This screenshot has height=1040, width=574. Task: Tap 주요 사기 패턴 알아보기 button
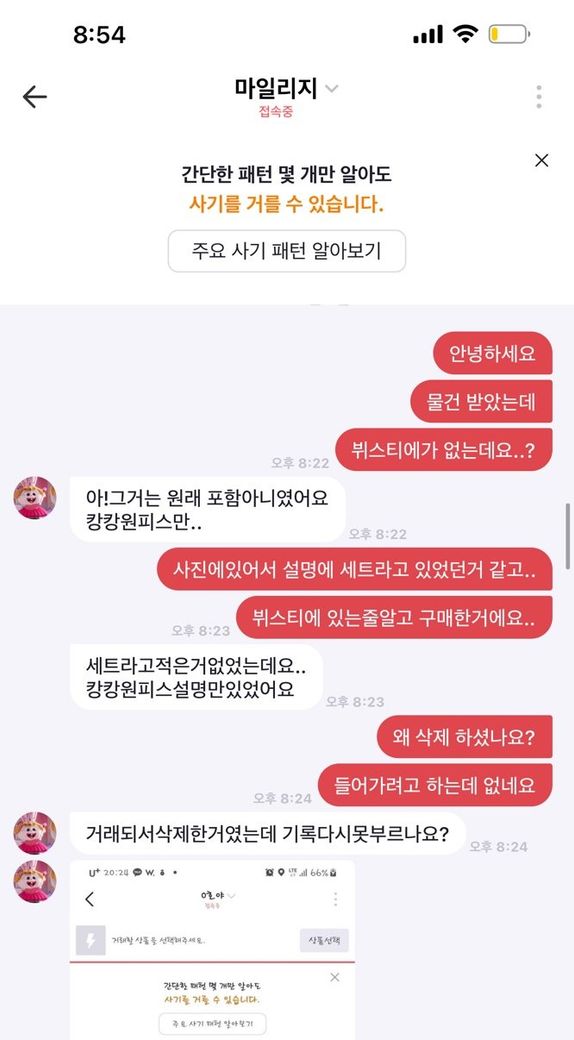(287, 251)
